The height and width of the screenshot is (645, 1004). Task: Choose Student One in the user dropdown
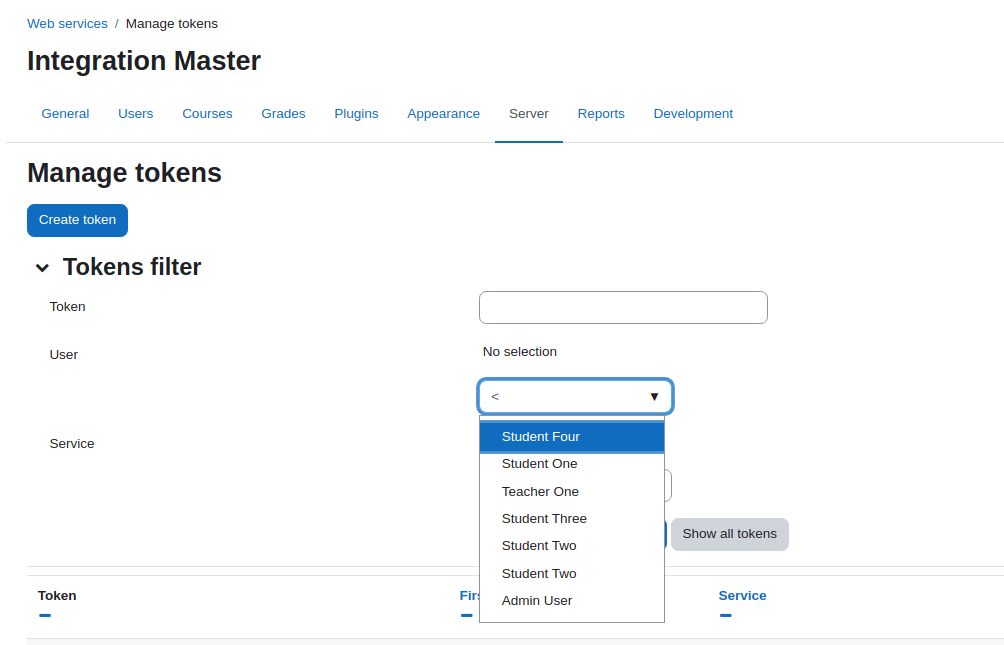pos(572,464)
